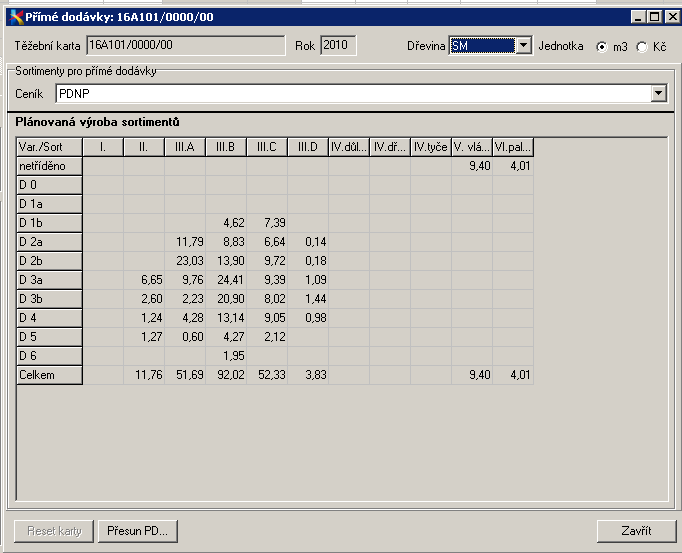Click cell 4,62 in row D 1b

(226, 223)
